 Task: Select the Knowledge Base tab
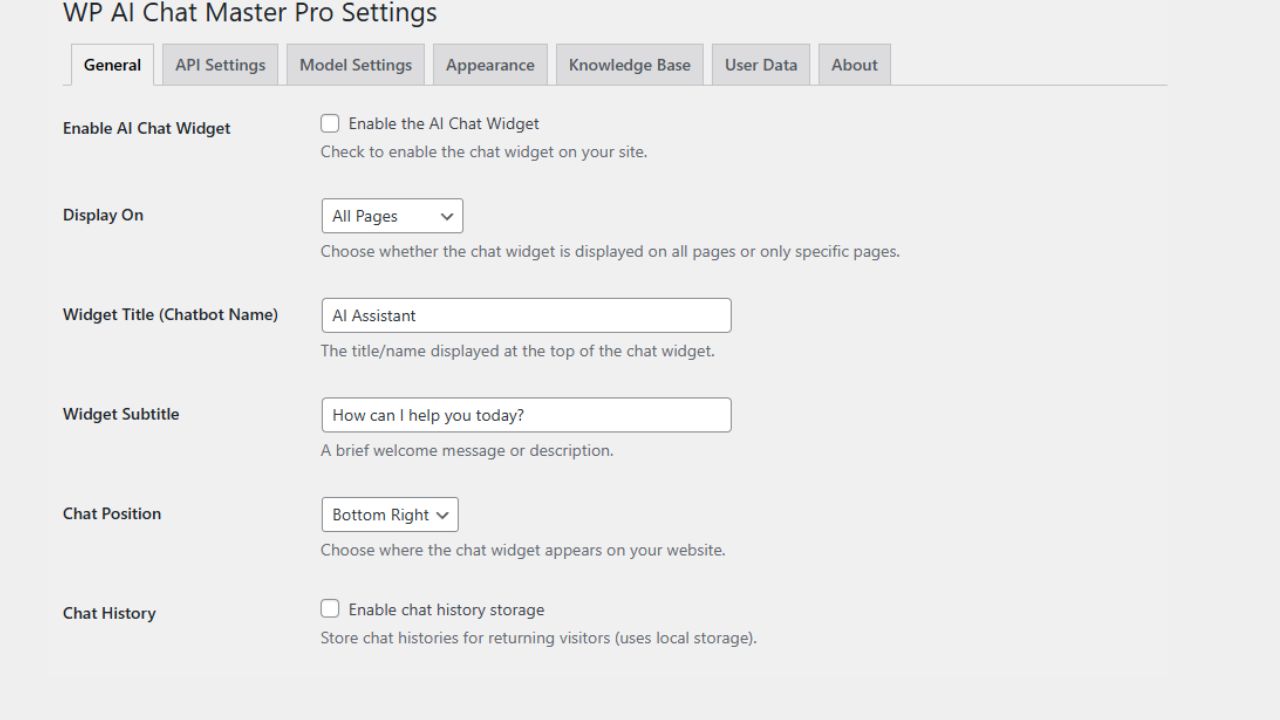(629, 65)
